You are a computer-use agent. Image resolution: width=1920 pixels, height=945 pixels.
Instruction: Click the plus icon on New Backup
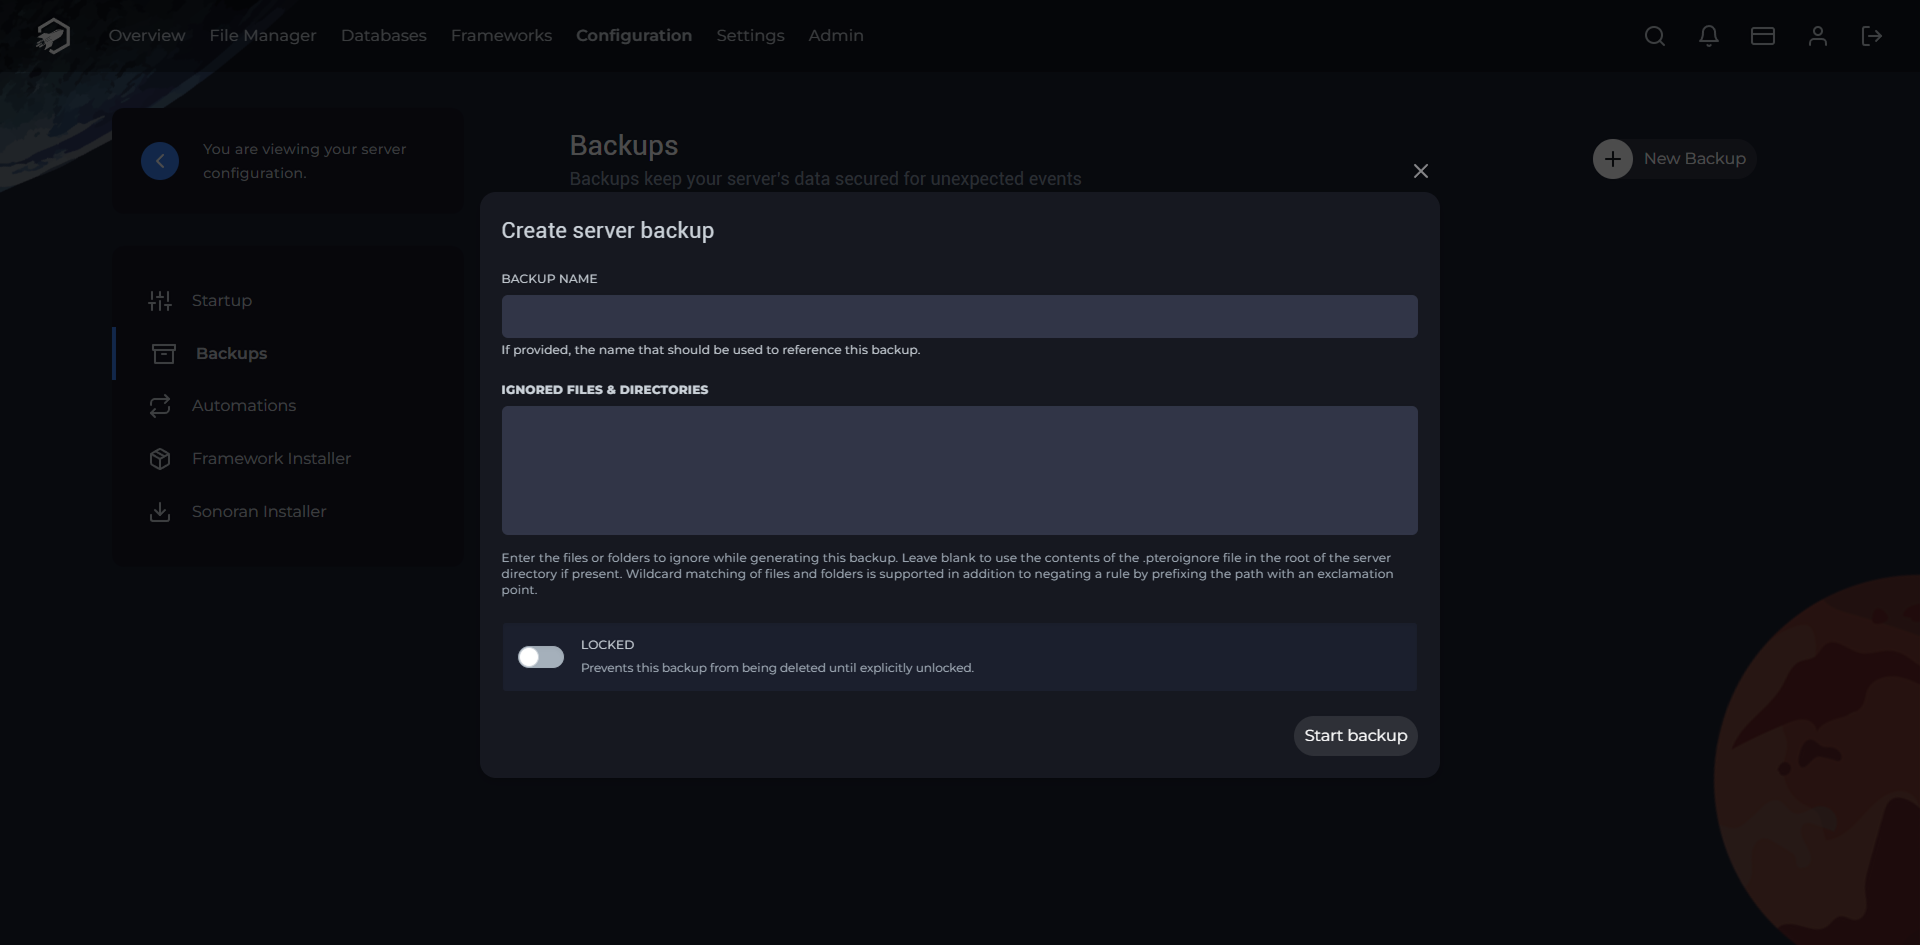(x=1612, y=158)
